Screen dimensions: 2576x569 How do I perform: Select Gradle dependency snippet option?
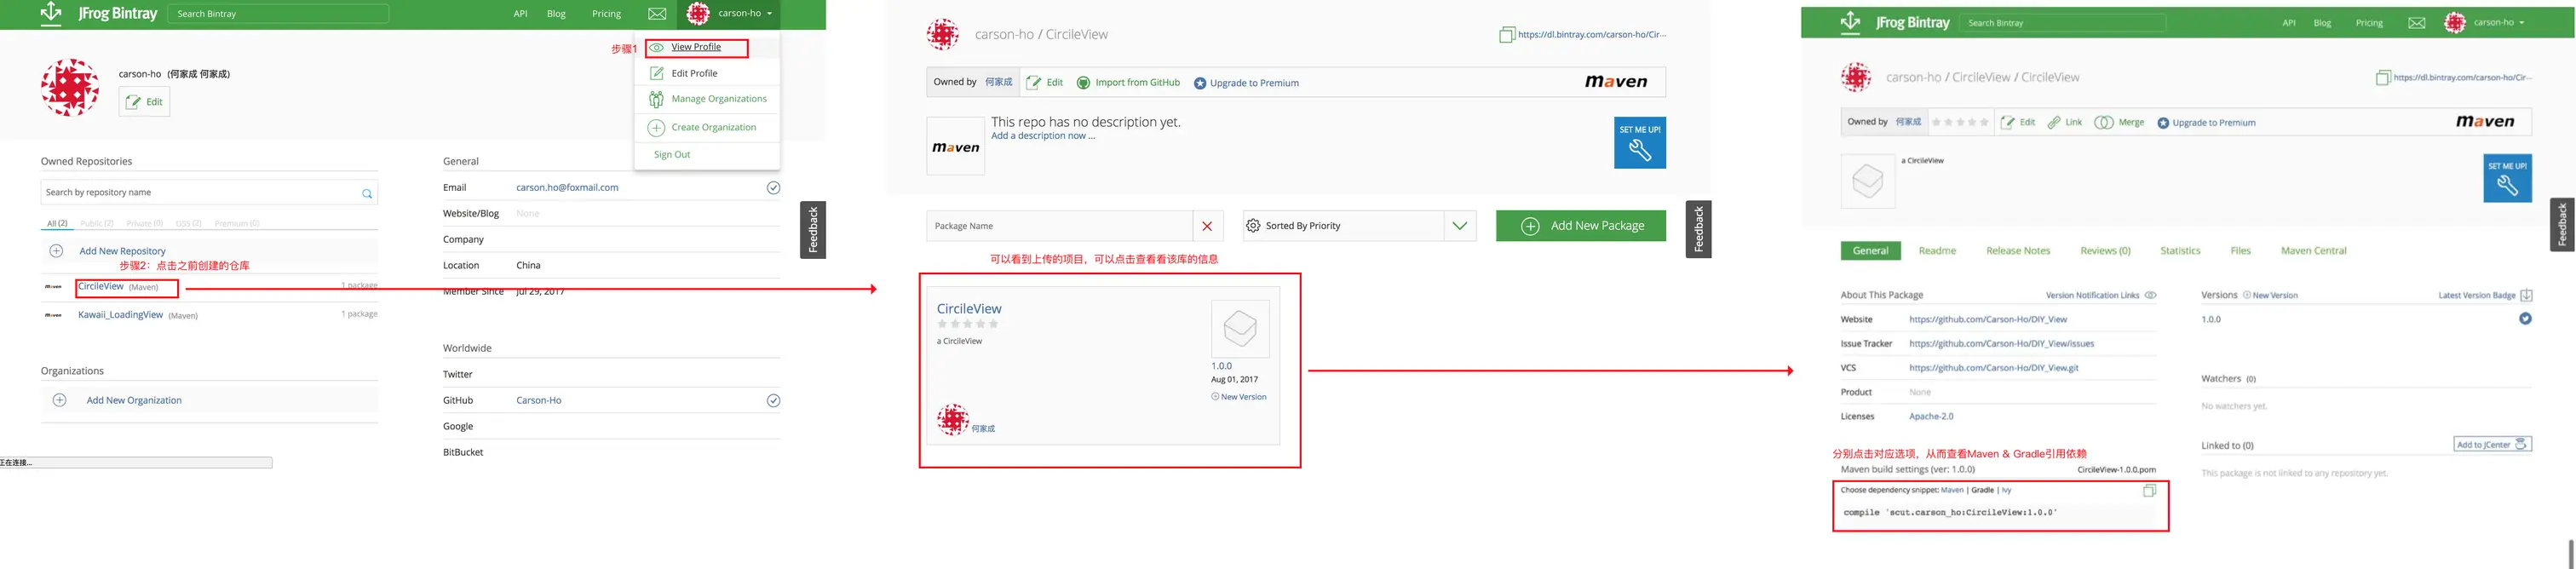pyautogui.click(x=1982, y=490)
